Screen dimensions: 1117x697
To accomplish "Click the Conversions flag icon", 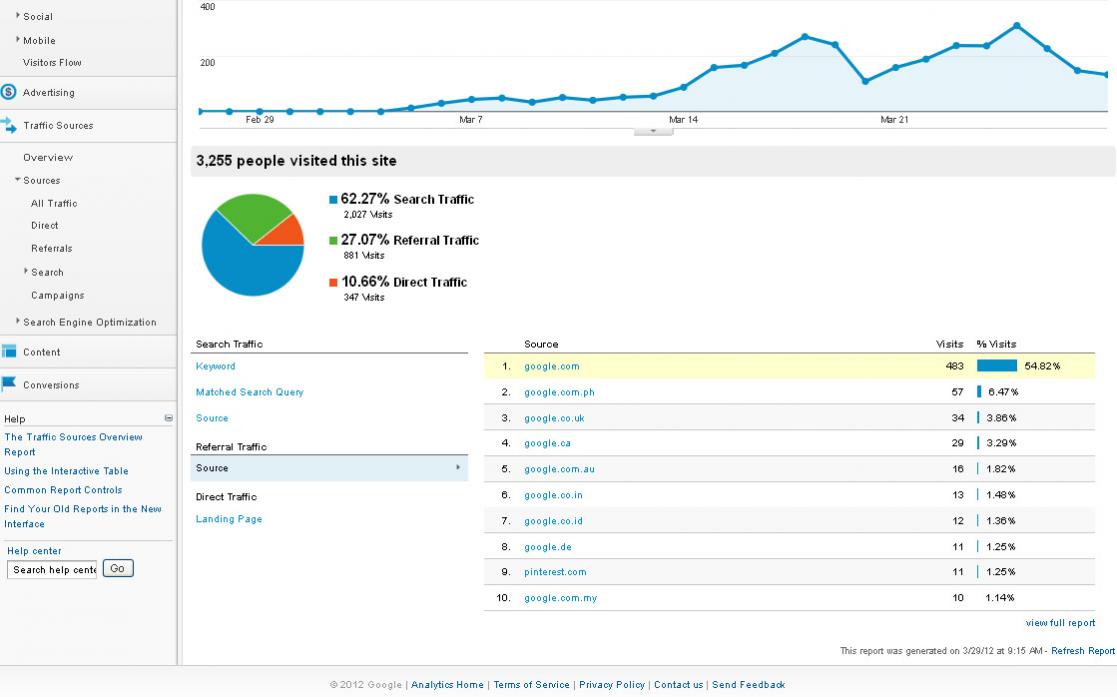I will pyautogui.click(x=9, y=384).
